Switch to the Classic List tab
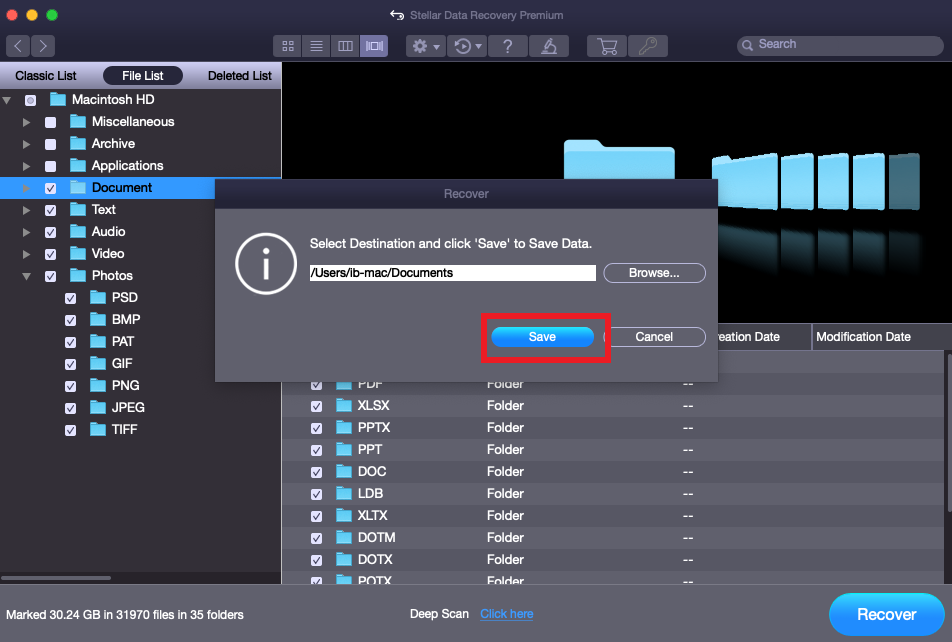 tap(46, 76)
